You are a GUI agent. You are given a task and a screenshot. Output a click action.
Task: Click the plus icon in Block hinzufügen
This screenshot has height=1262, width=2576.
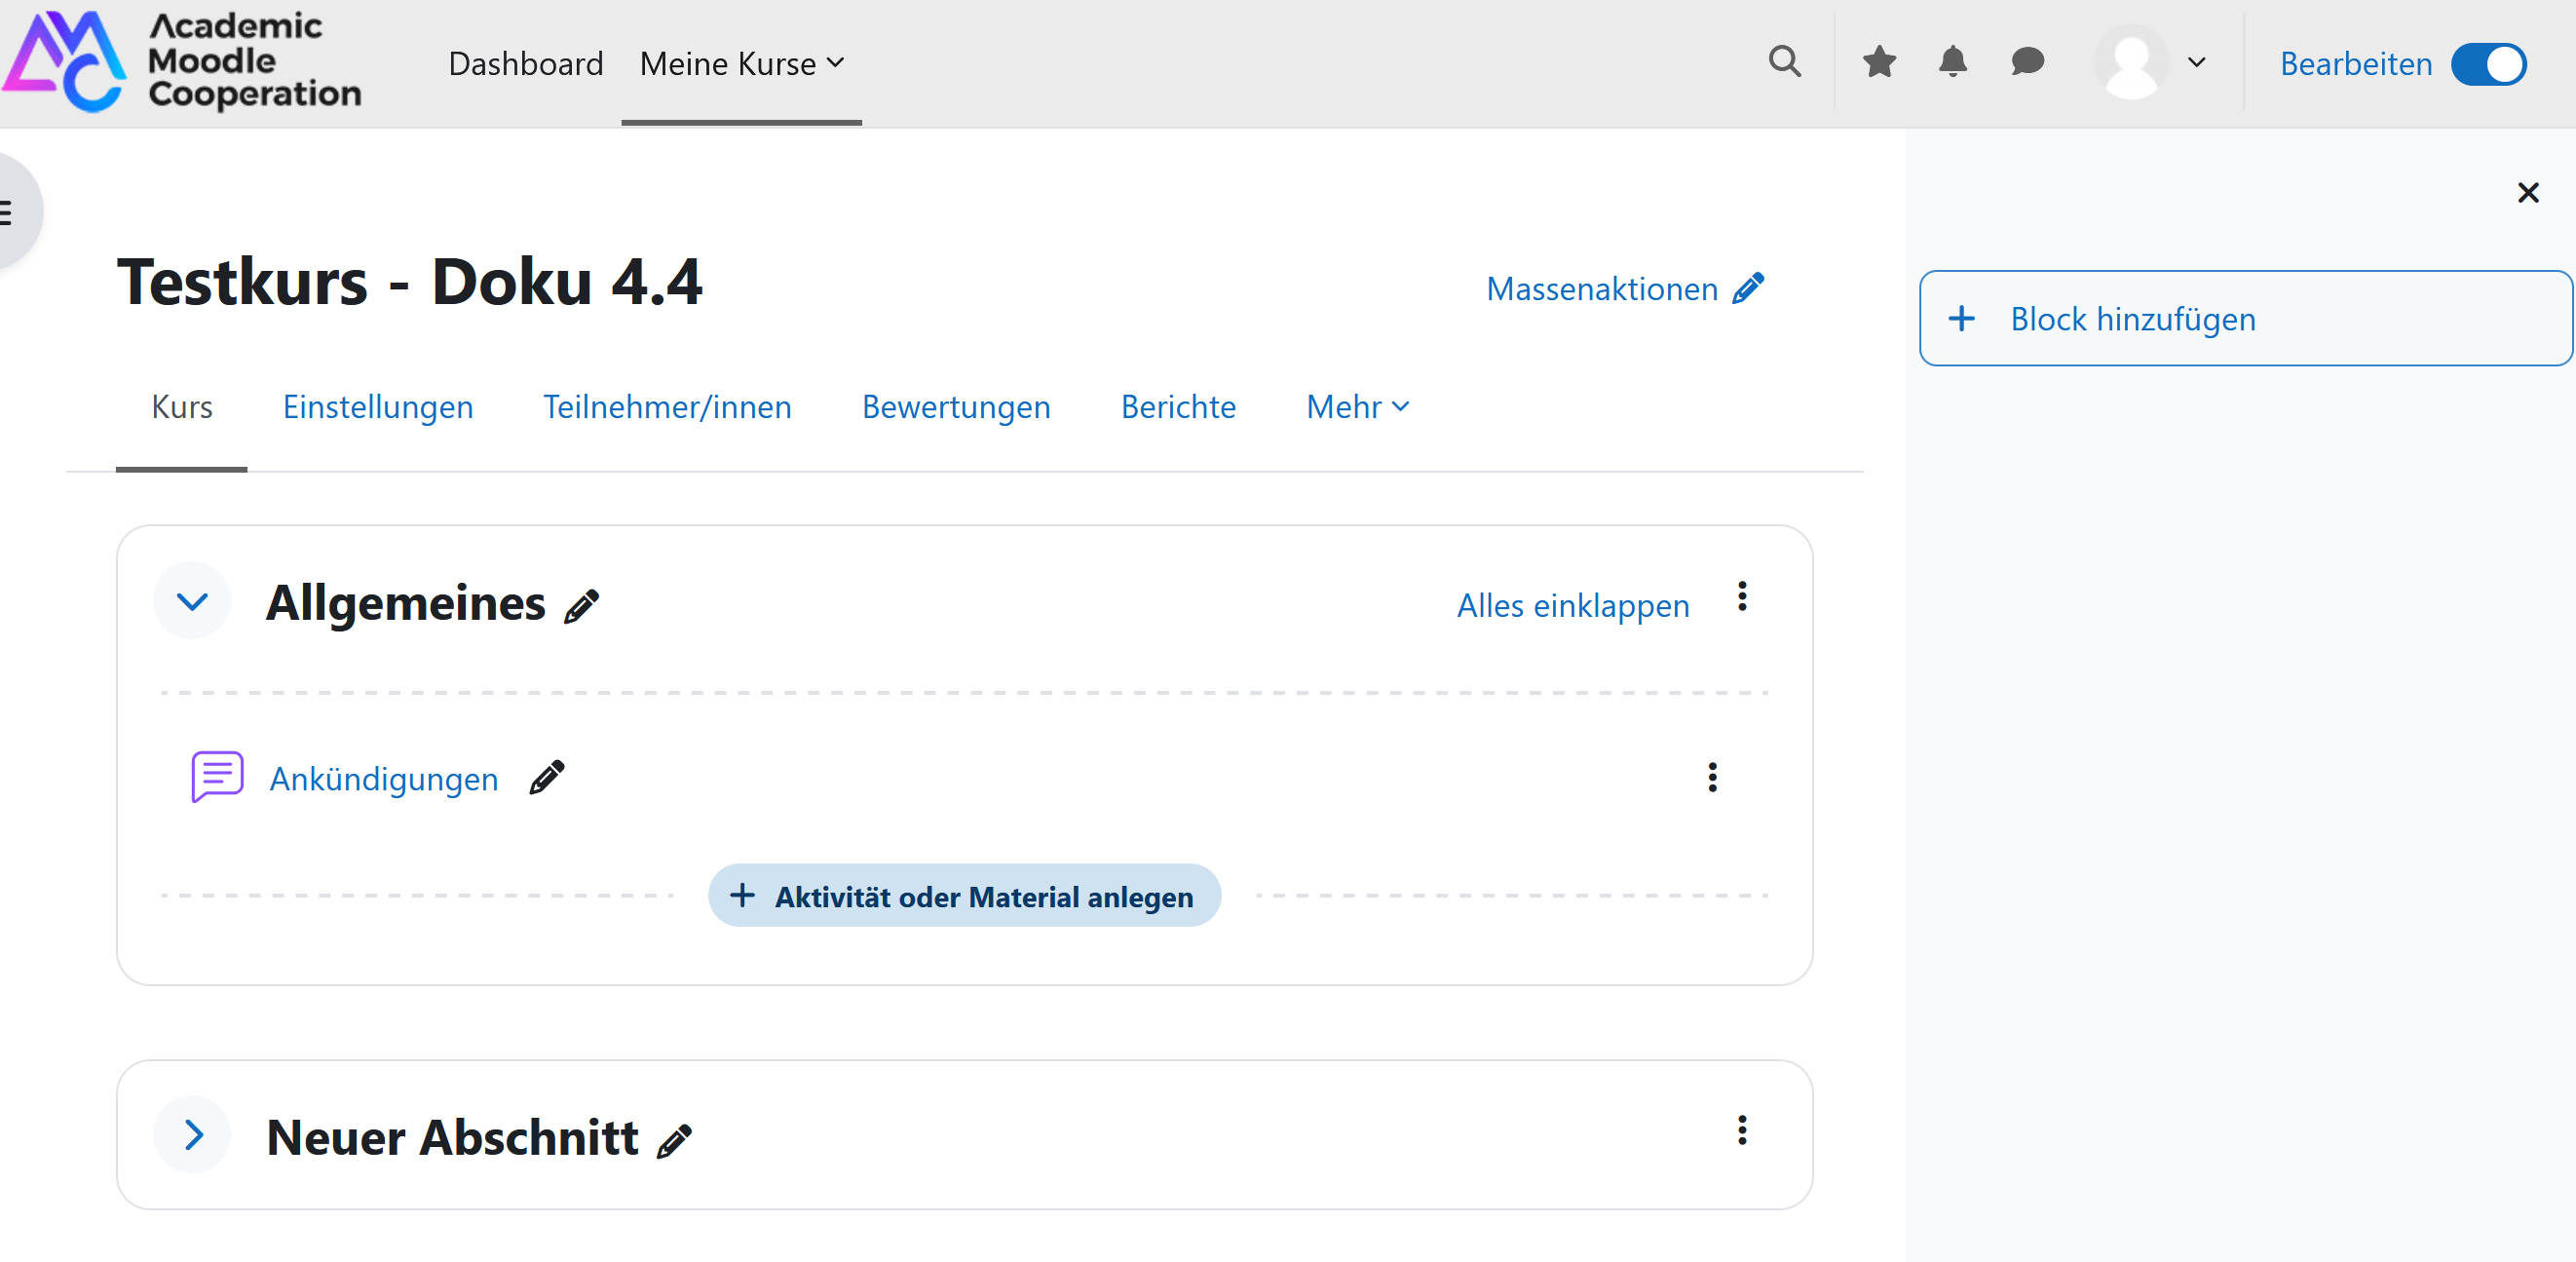click(1962, 318)
